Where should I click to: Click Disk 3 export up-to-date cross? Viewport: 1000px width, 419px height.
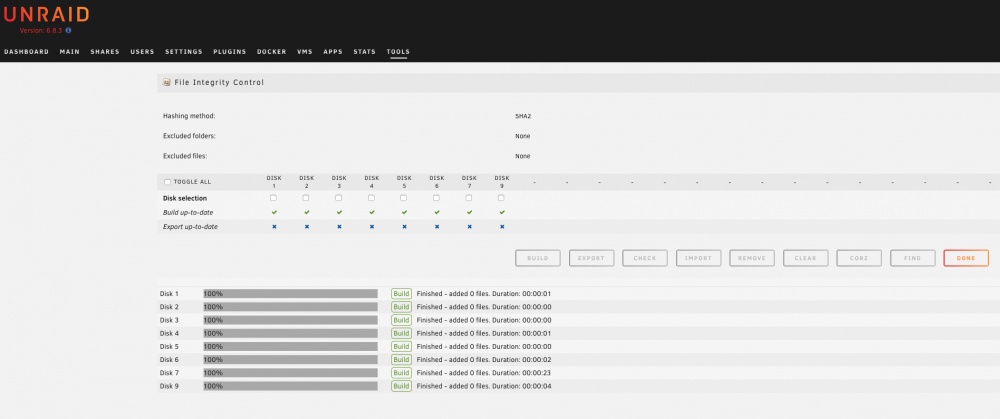[x=339, y=226]
